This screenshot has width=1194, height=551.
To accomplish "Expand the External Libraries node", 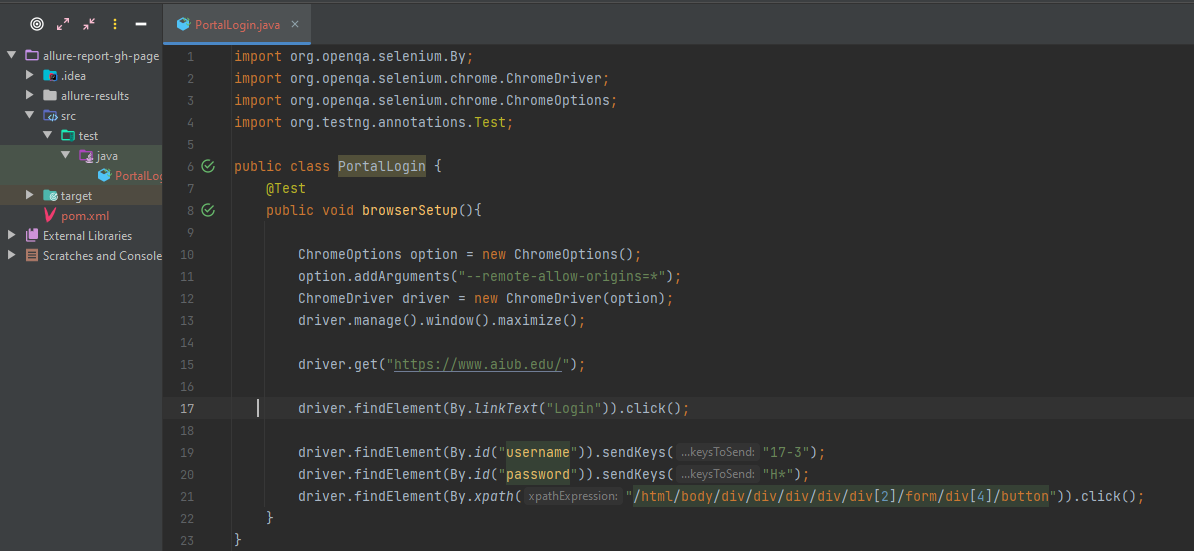I will [11, 235].
